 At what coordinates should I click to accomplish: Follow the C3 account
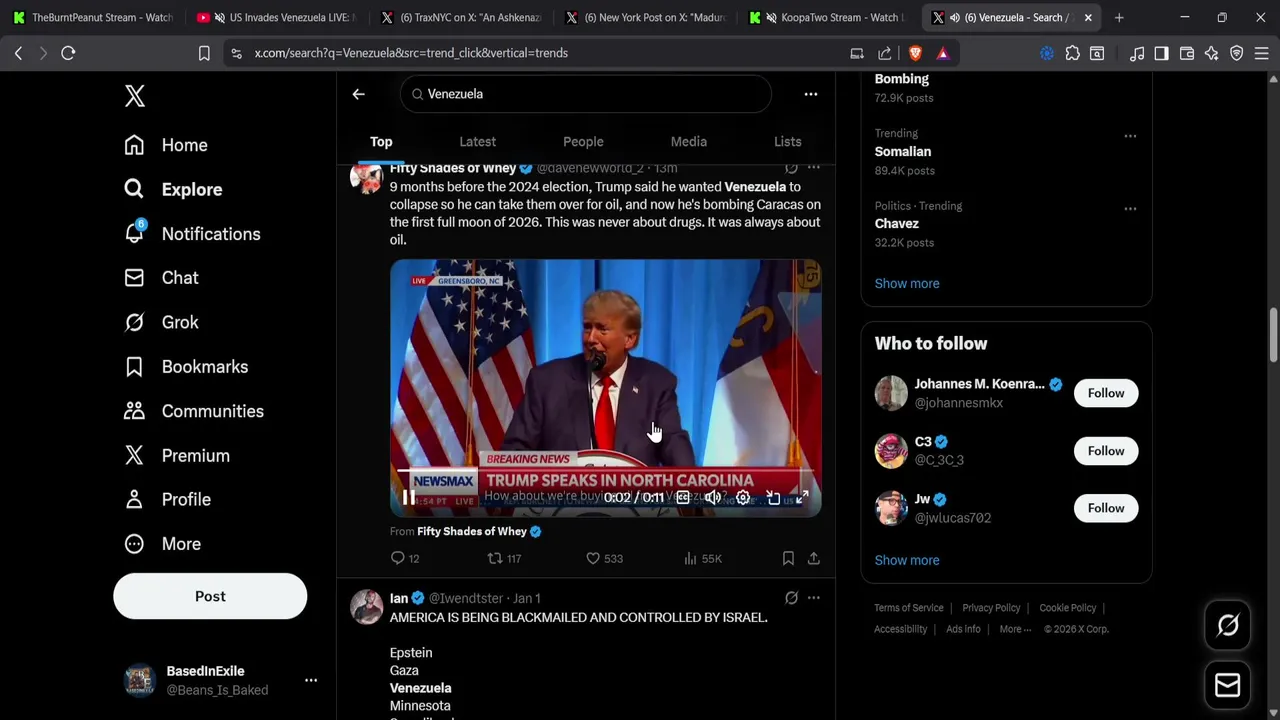[1106, 451]
